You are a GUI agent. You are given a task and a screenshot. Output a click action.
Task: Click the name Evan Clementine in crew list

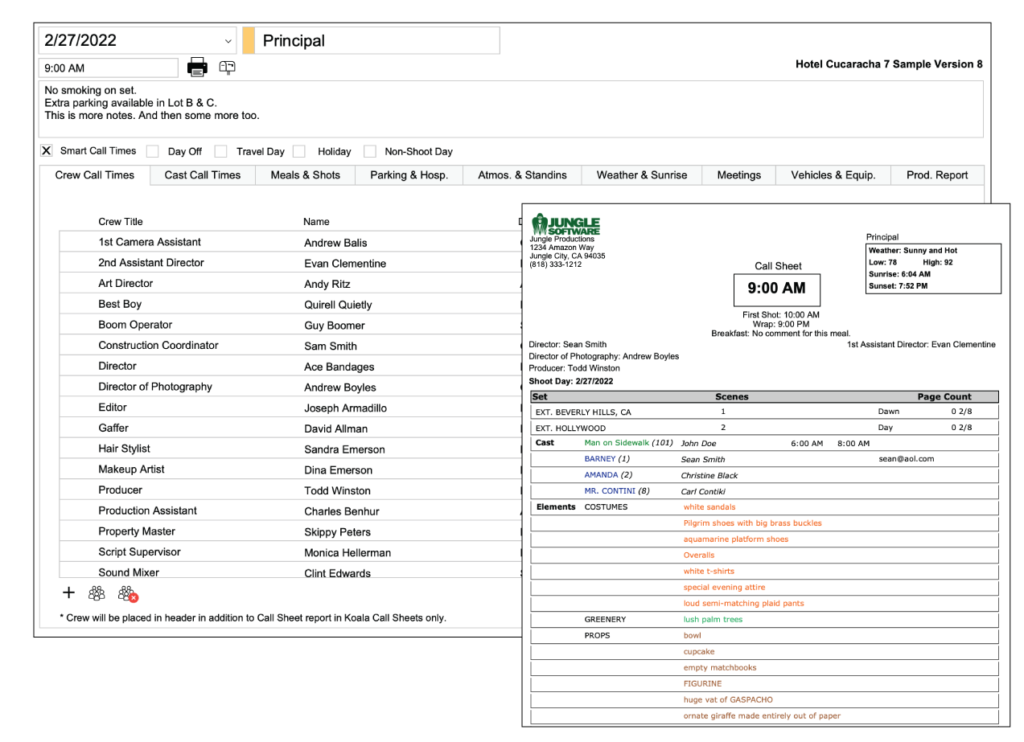click(345, 264)
